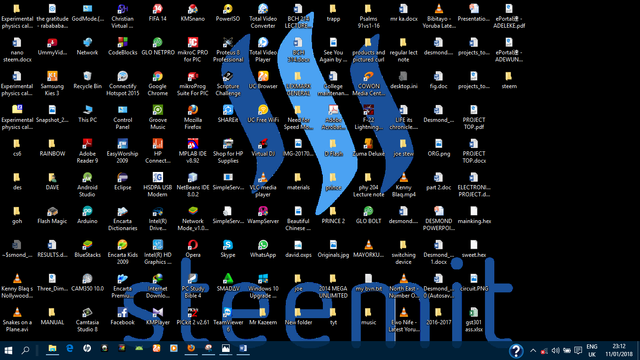Viewport: 640px width, 360px height.
Task: Open the 2016-2017 folder
Action: click(x=438, y=316)
